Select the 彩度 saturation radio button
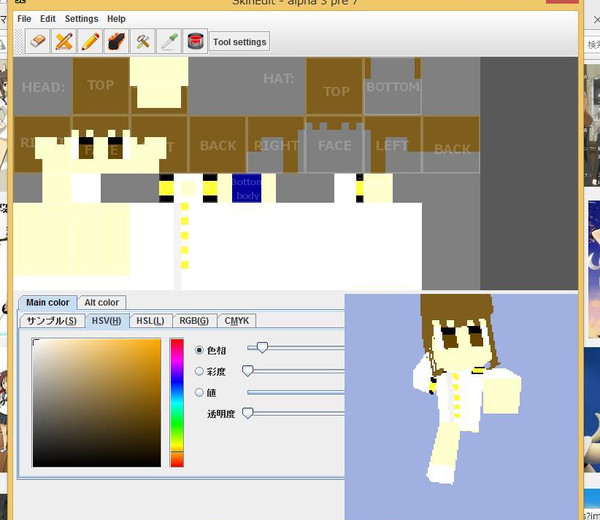Viewport: 600px width, 520px height. (x=199, y=371)
